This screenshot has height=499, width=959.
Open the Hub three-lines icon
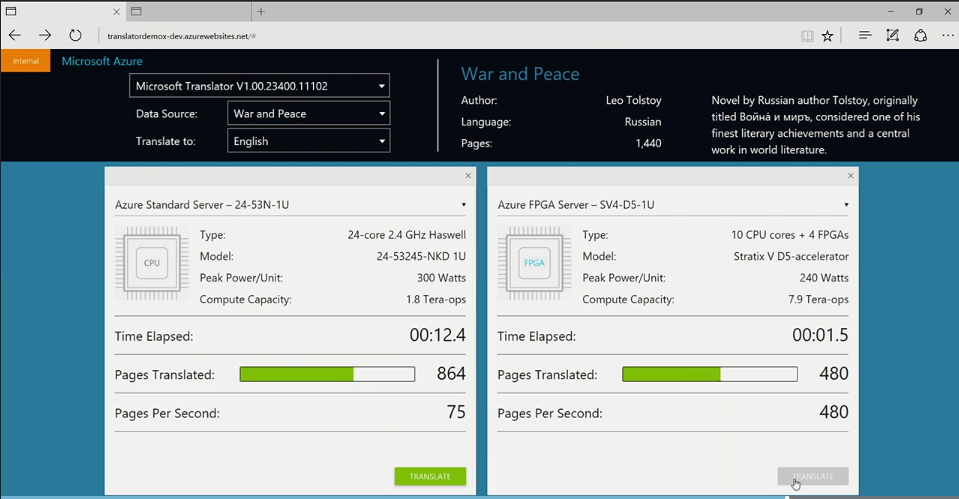click(865, 35)
